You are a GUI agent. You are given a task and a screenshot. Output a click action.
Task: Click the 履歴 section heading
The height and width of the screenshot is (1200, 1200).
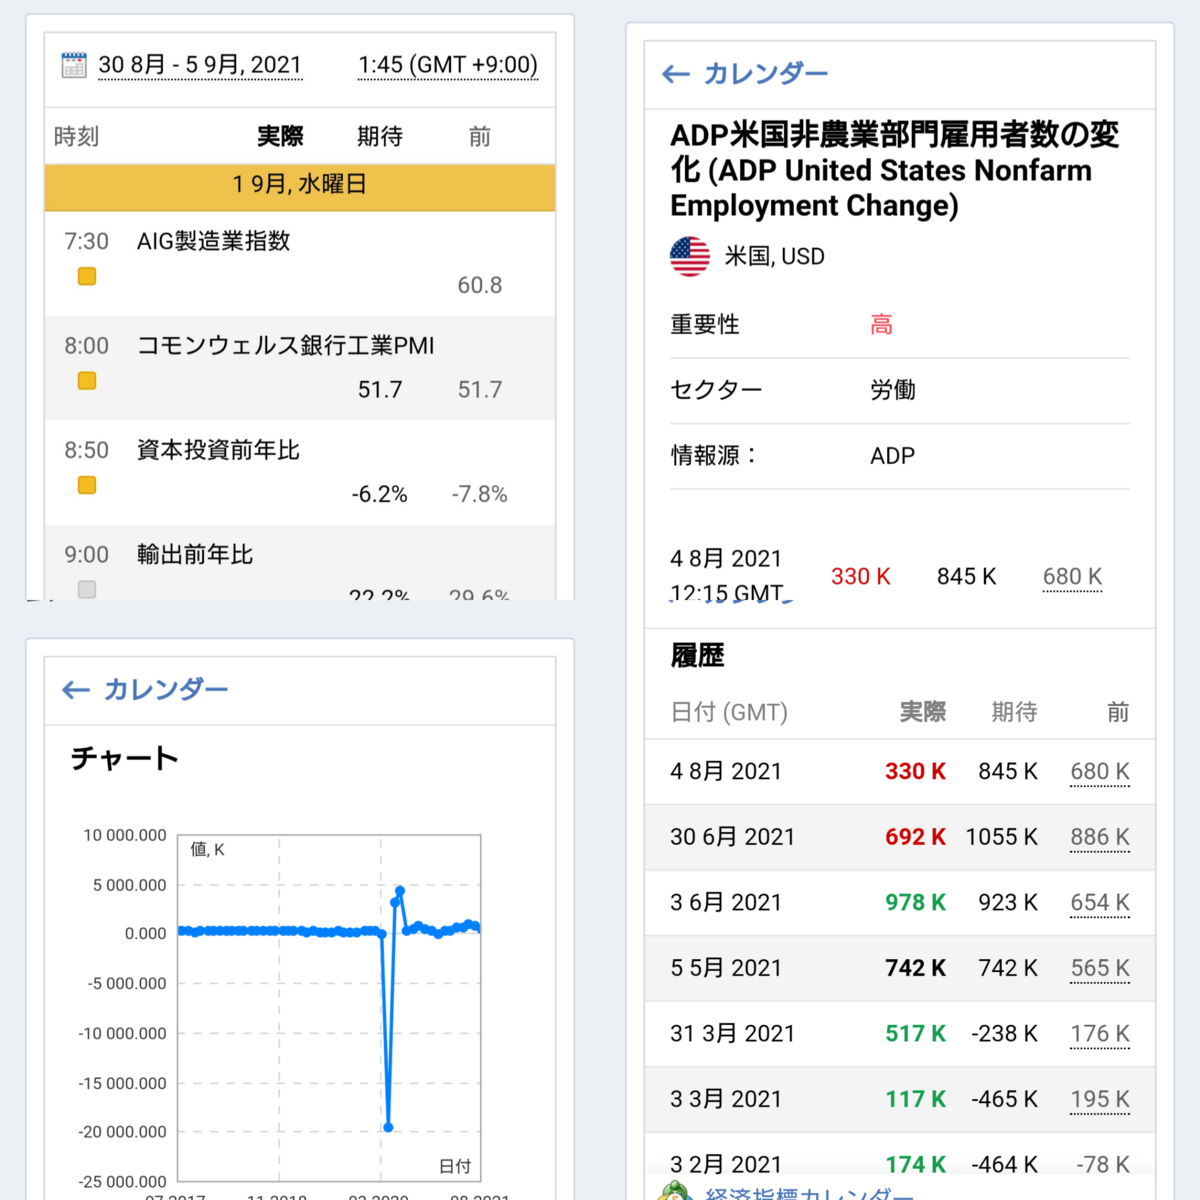point(697,656)
